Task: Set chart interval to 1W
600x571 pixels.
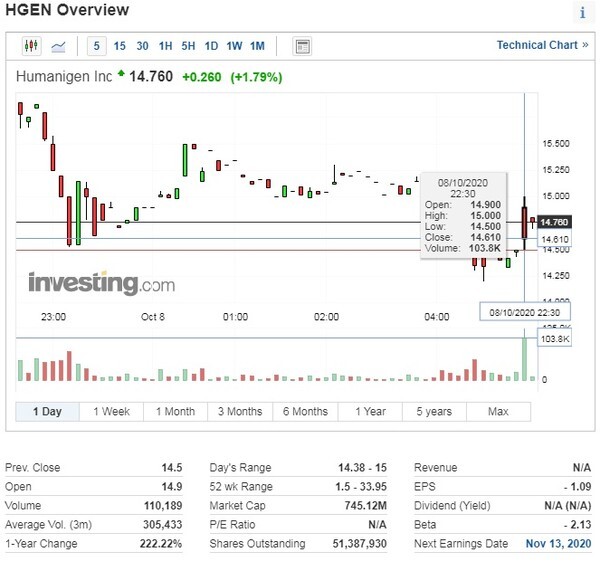Action: [234, 46]
